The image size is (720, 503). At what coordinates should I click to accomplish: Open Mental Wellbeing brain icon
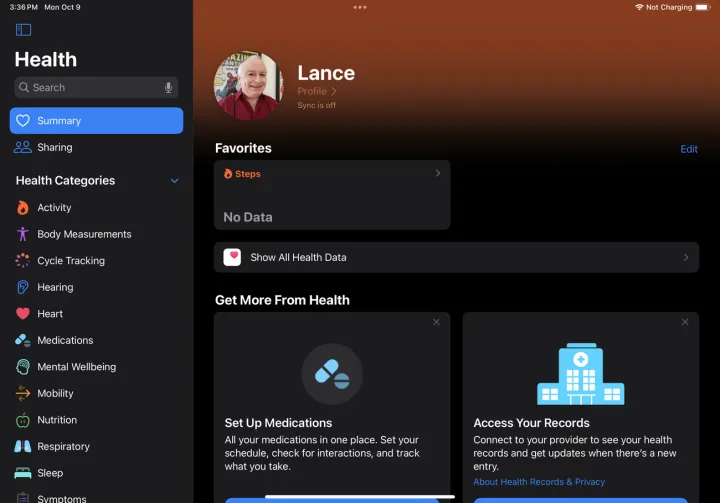pyautogui.click(x=23, y=367)
